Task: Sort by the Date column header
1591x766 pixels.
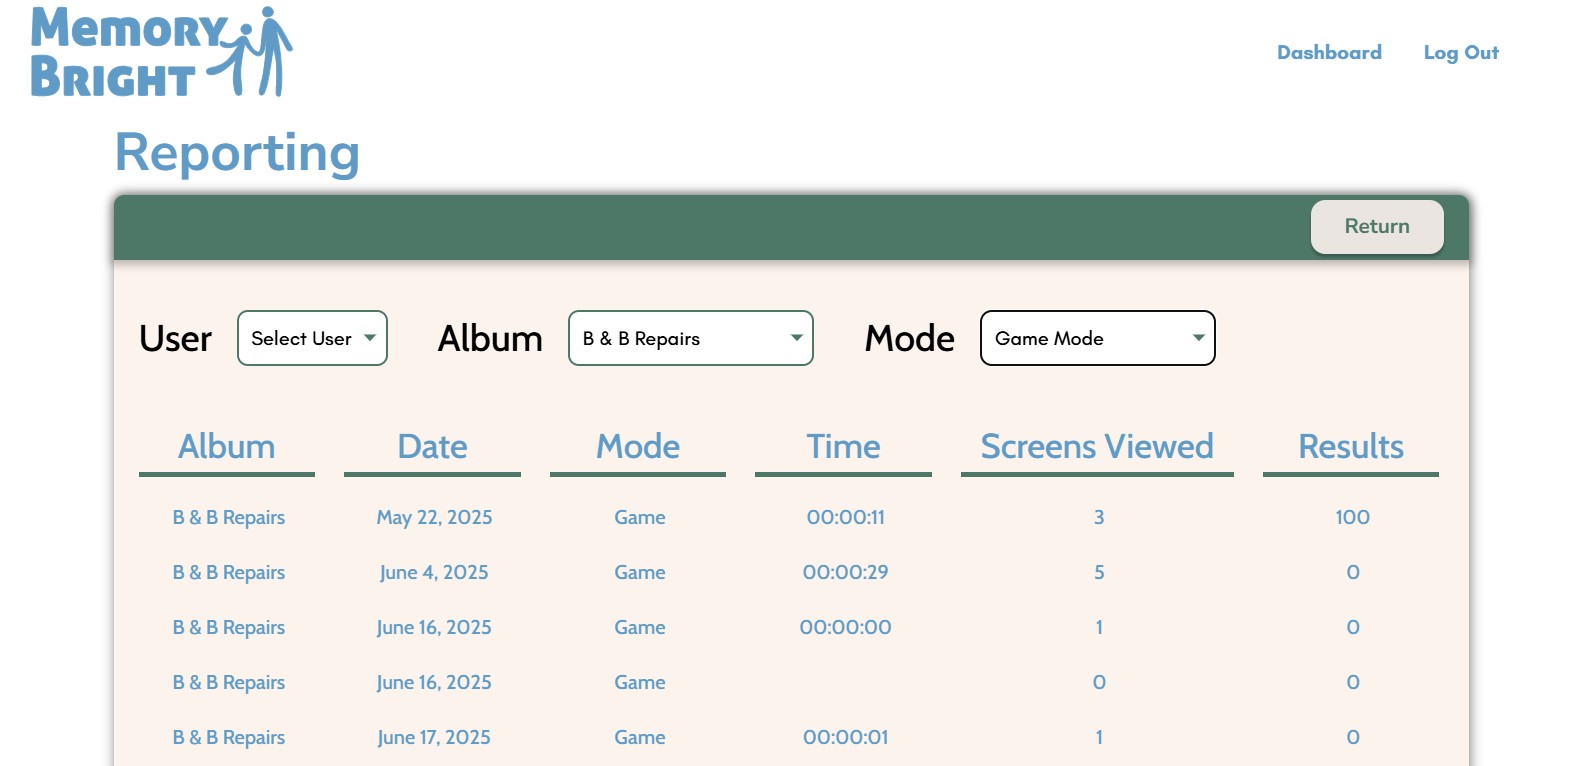Action: [x=432, y=447]
